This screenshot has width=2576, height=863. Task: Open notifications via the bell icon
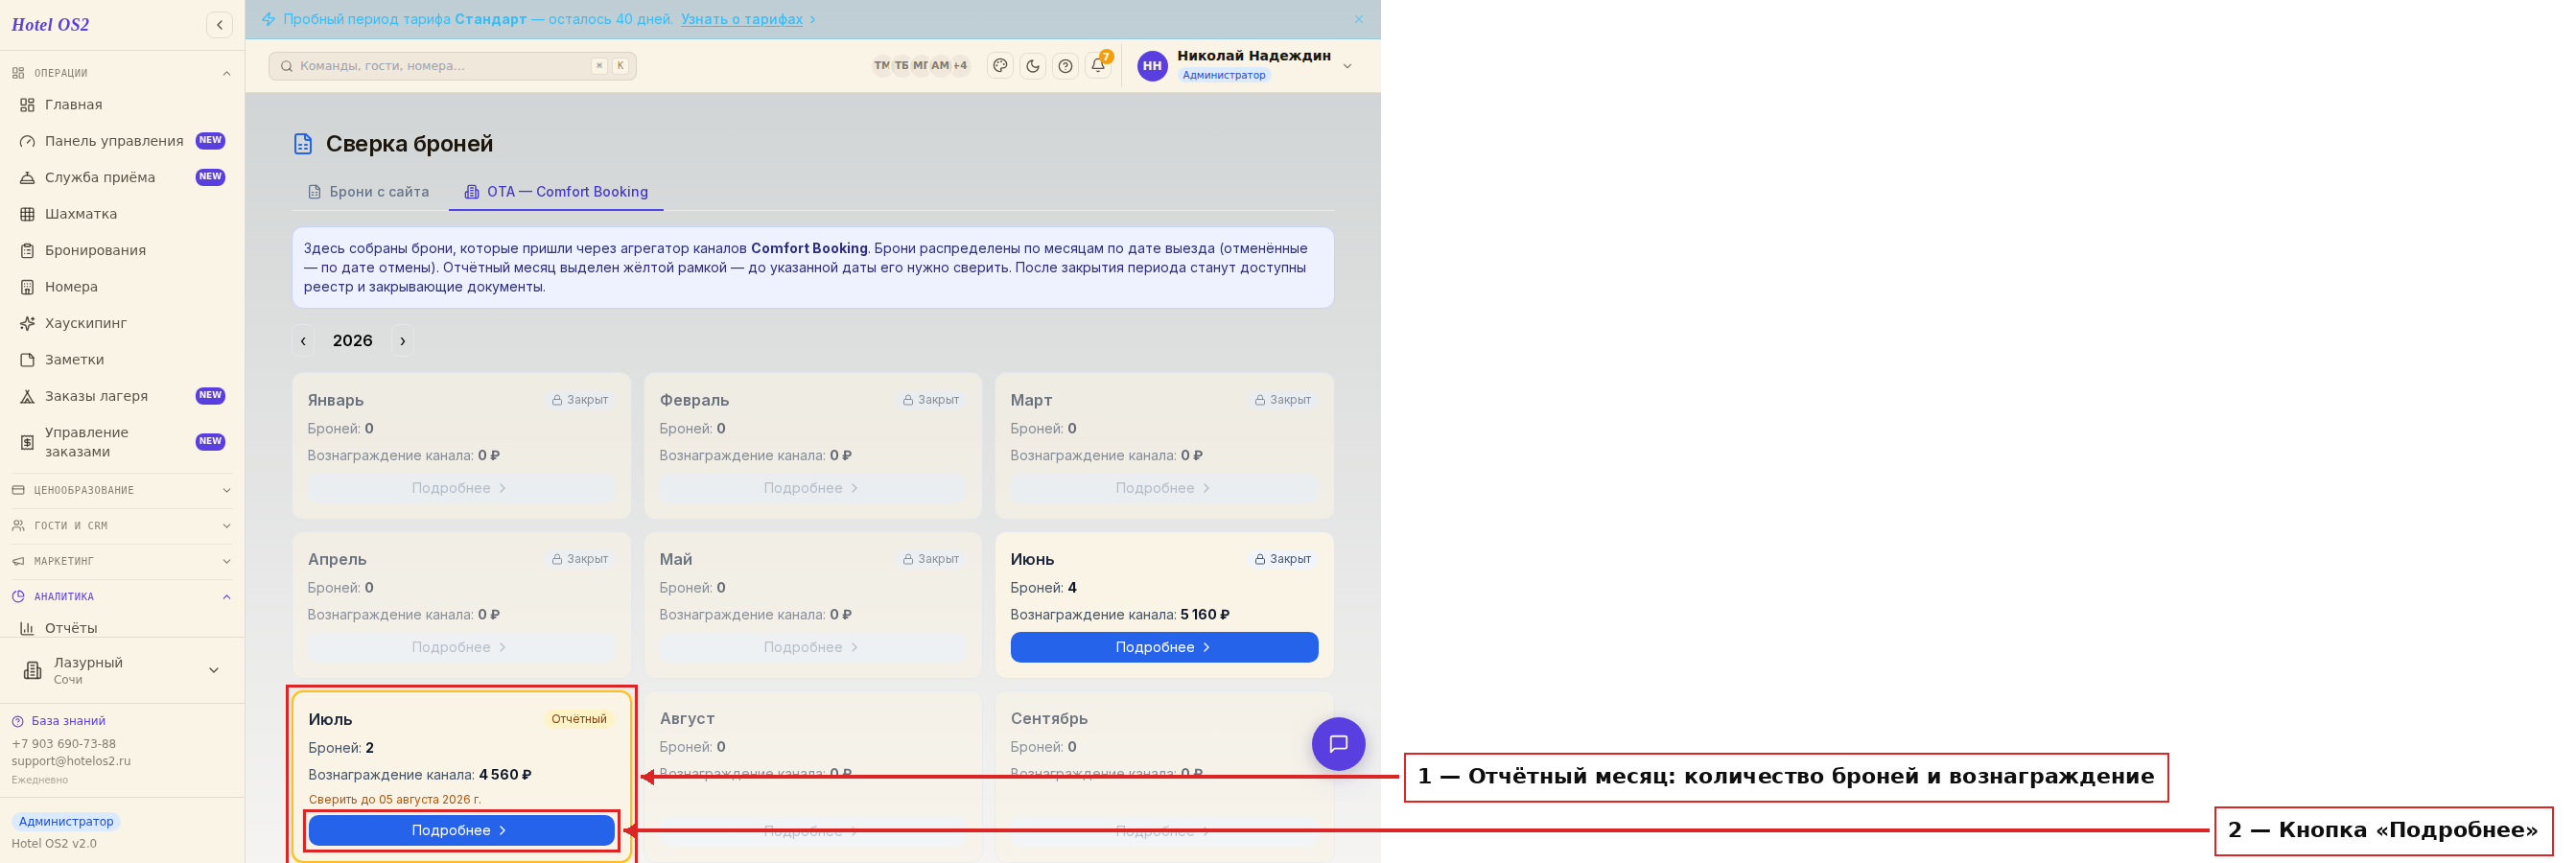click(1098, 66)
